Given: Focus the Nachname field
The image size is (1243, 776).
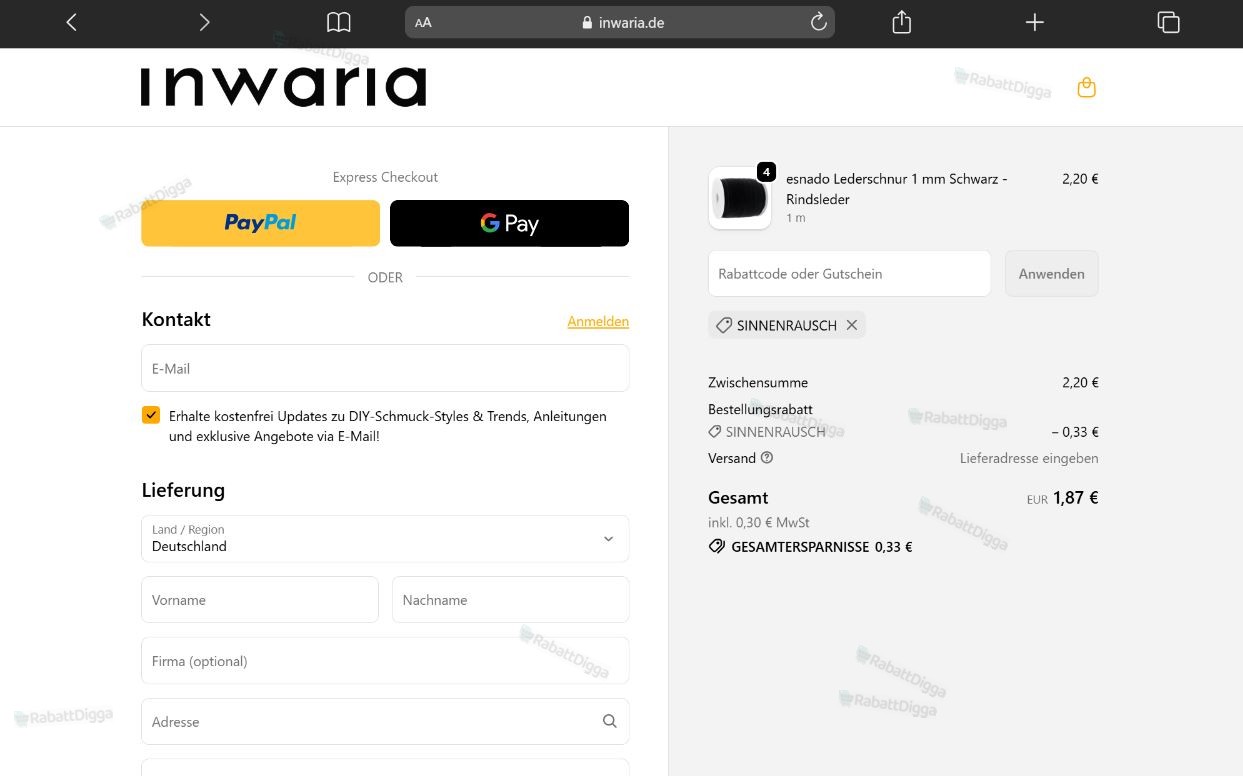Looking at the screenshot, I should click(511, 600).
